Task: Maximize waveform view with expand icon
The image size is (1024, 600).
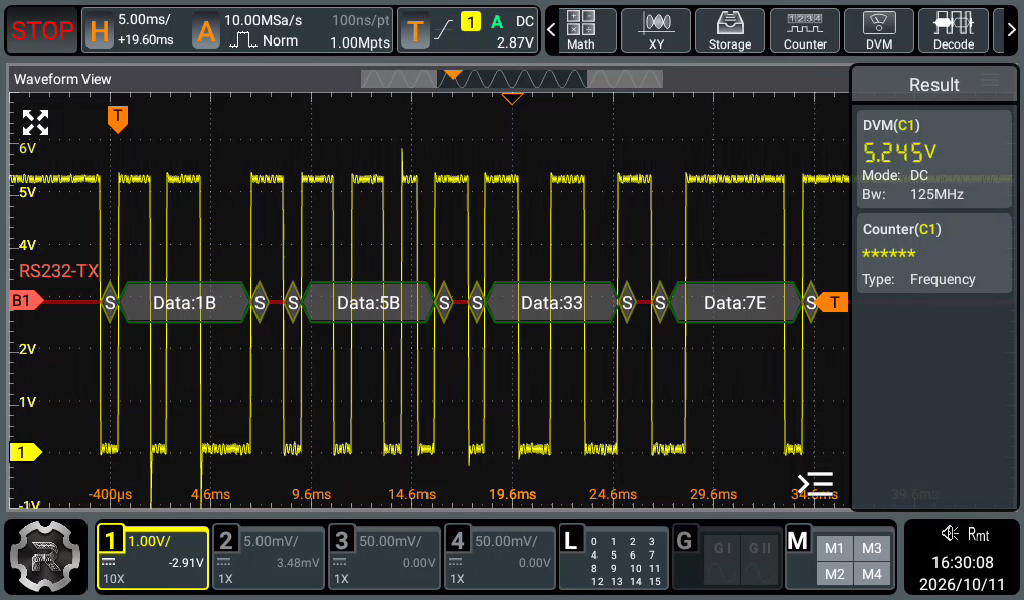Action: pos(35,122)
